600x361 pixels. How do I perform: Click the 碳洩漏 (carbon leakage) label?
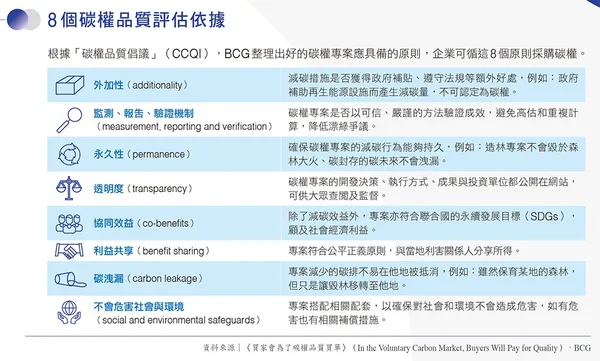148,279
